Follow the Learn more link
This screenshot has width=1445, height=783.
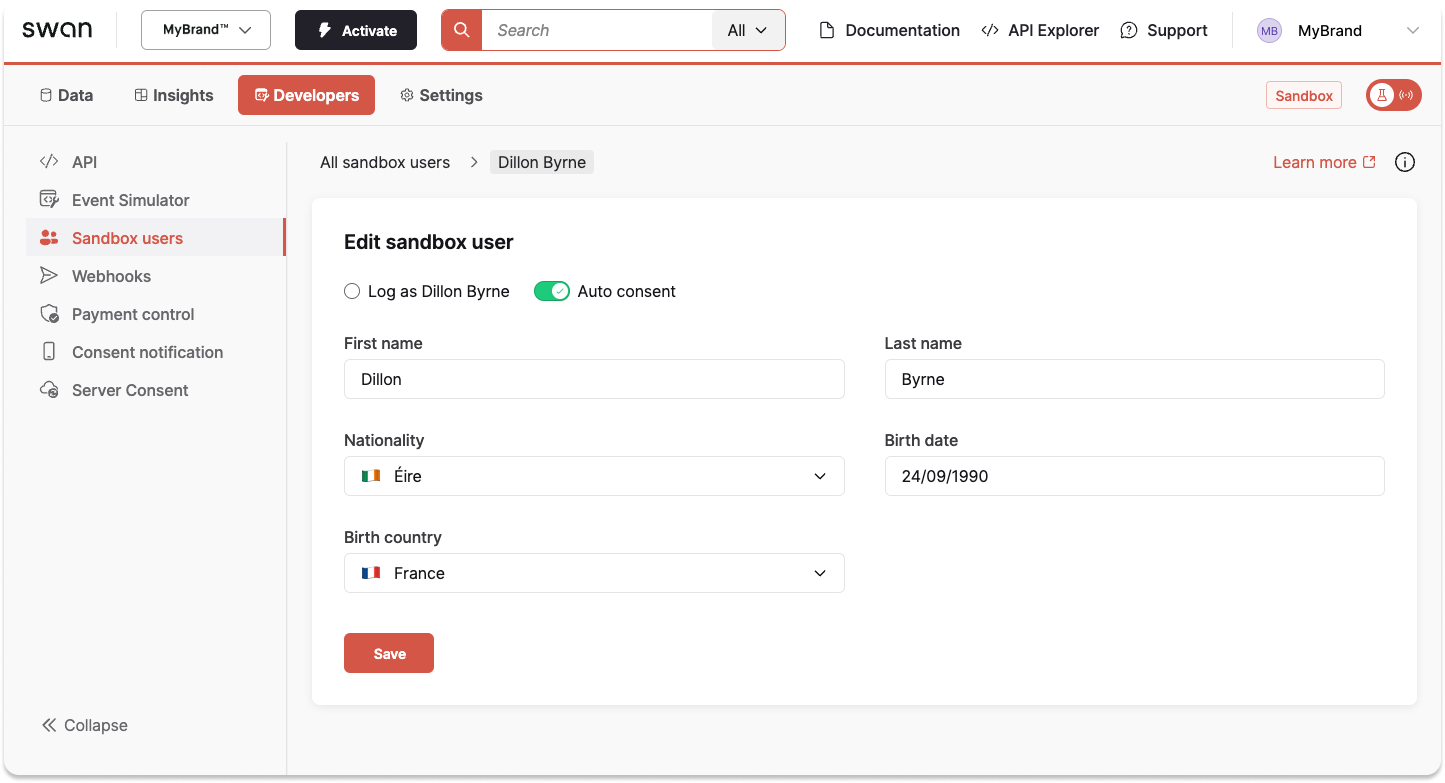click(x=1314, y=161)
